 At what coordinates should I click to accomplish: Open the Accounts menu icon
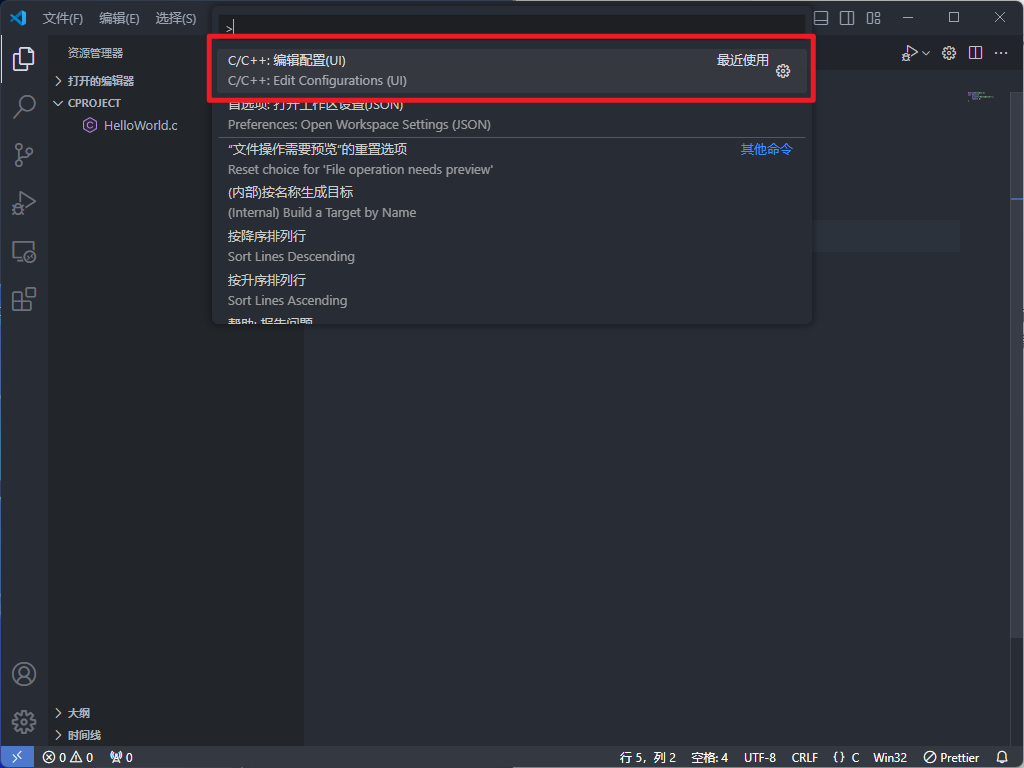pyautogui.click(x=24, y=674)
